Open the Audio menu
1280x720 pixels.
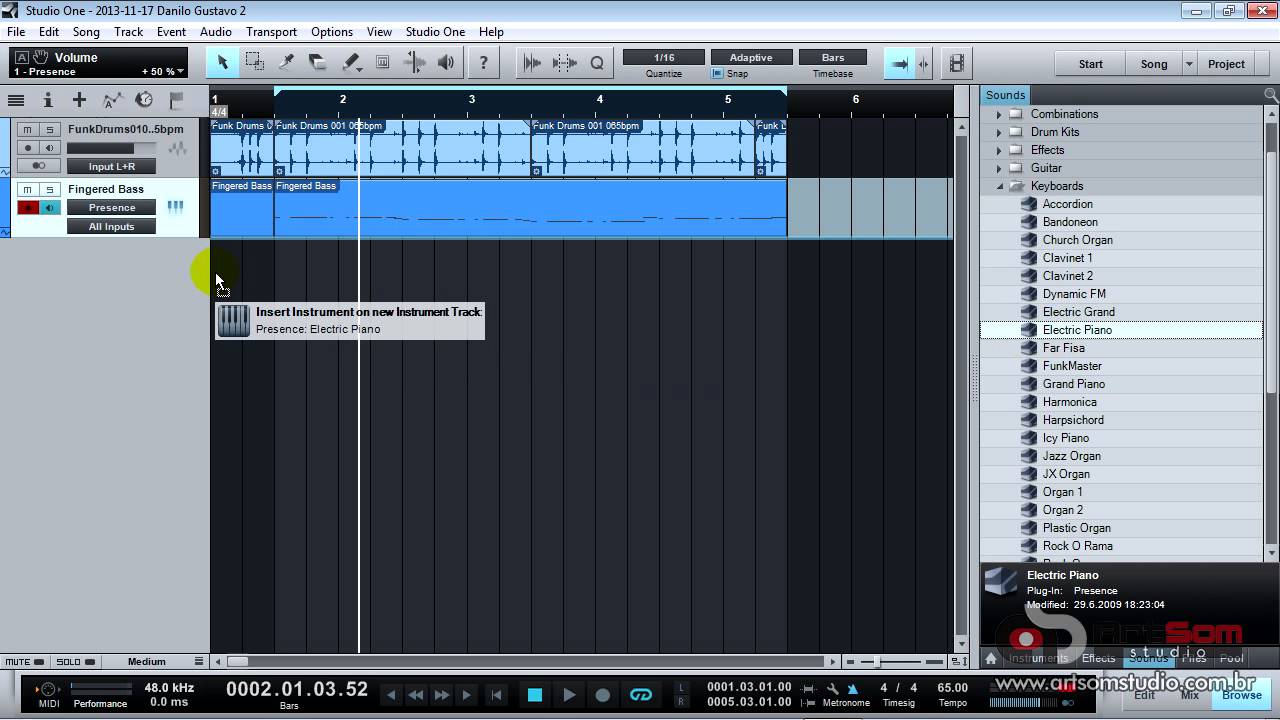pyautogui.click(x=215, y=31)
